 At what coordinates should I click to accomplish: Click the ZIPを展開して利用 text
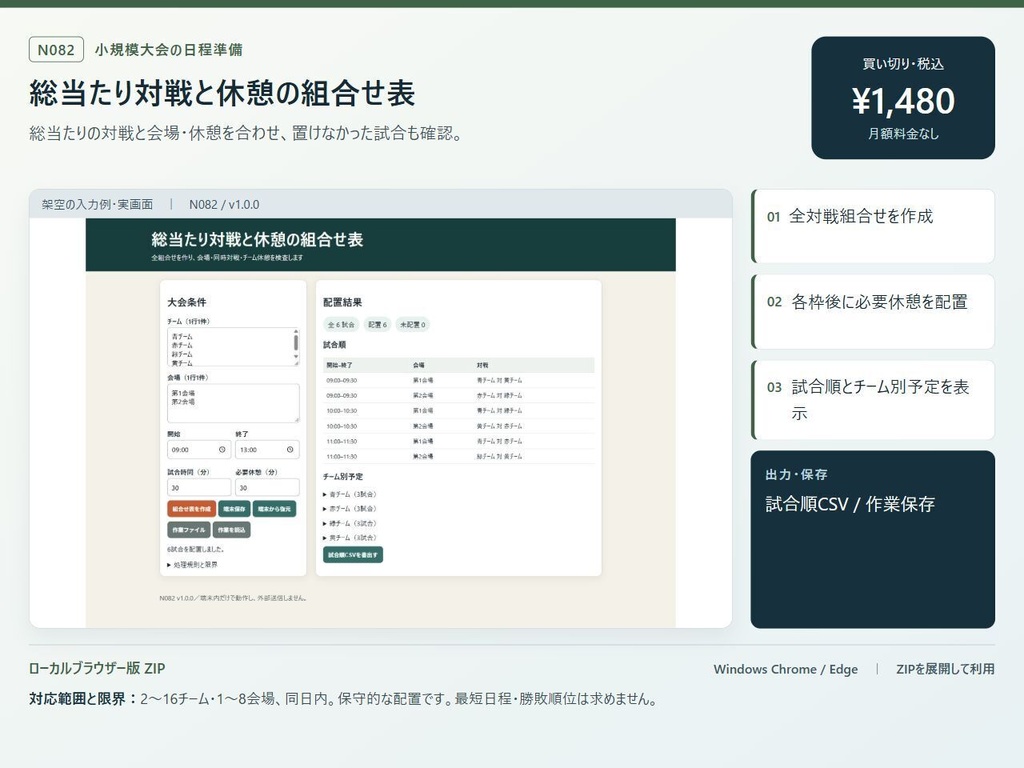[x=946, y=669]
